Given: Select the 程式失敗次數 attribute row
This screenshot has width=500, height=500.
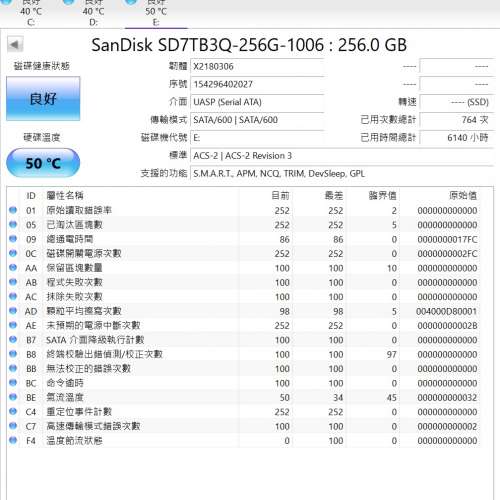Looking at the screenshot, I should tap(243, 282).
